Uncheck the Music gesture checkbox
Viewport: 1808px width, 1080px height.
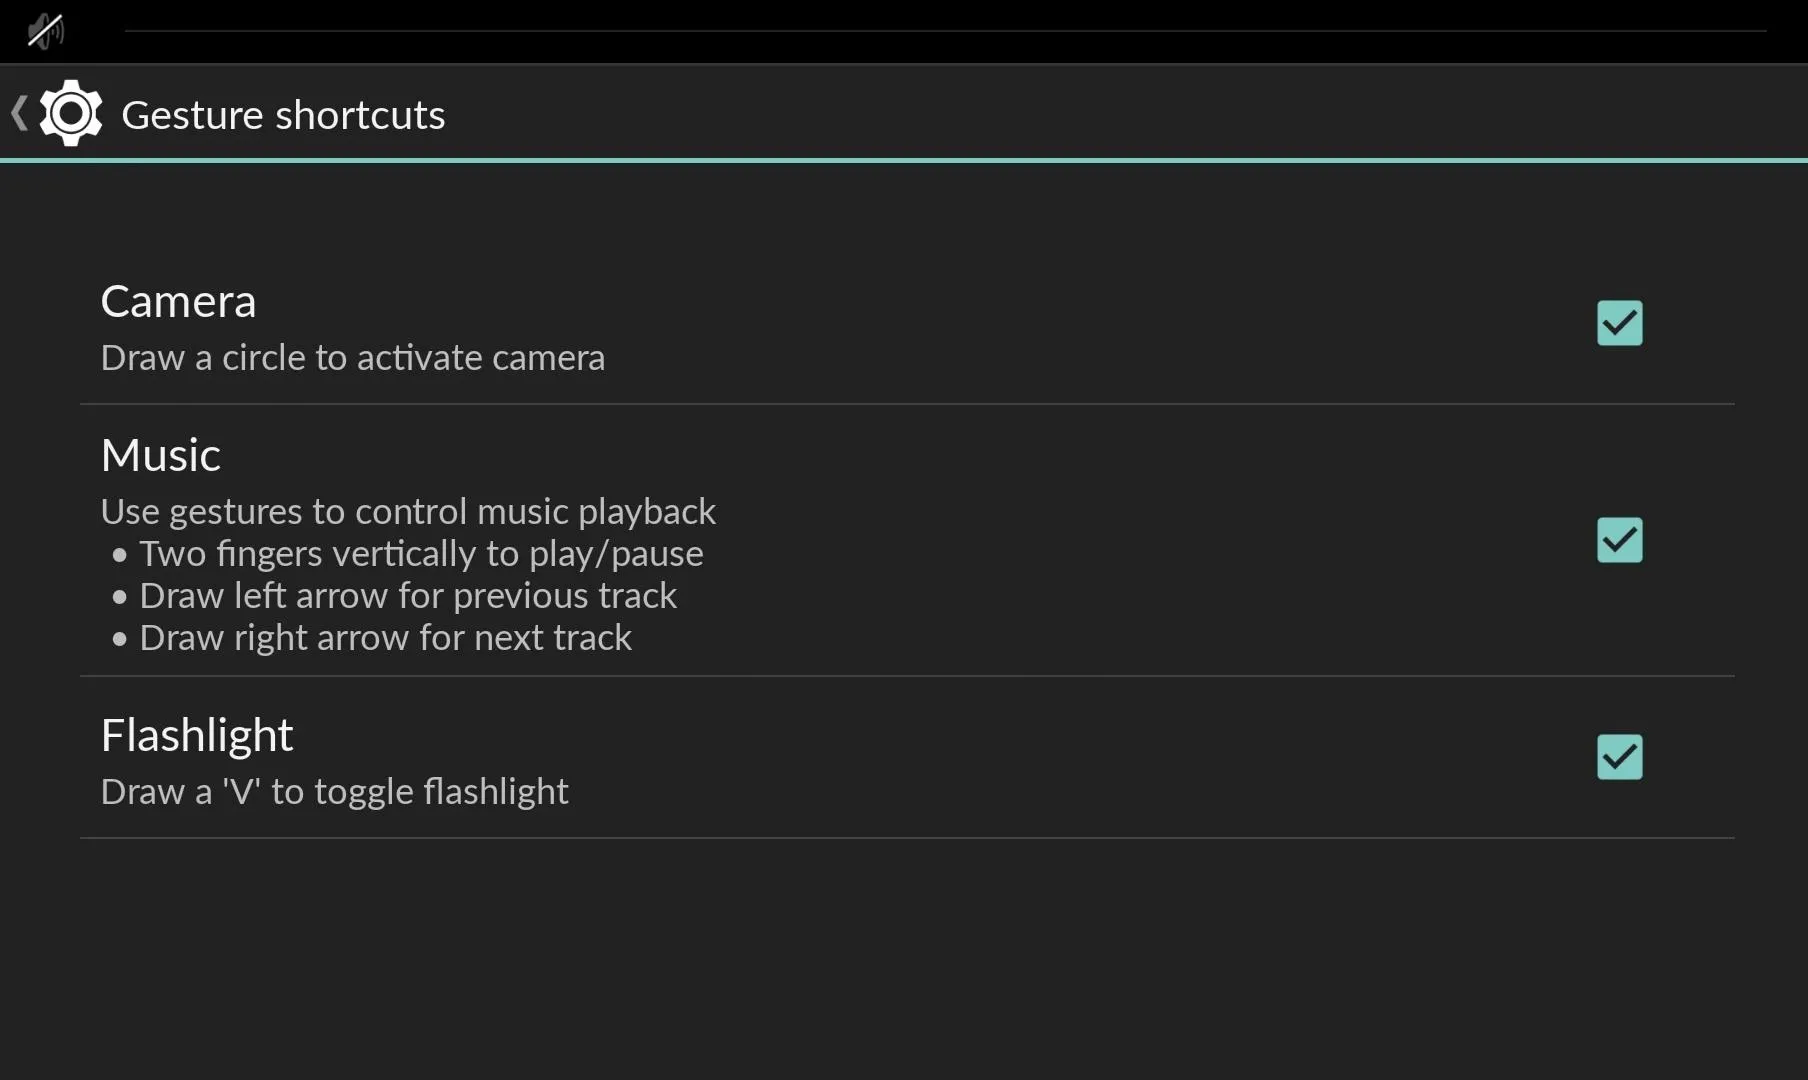pos(1619,540)
